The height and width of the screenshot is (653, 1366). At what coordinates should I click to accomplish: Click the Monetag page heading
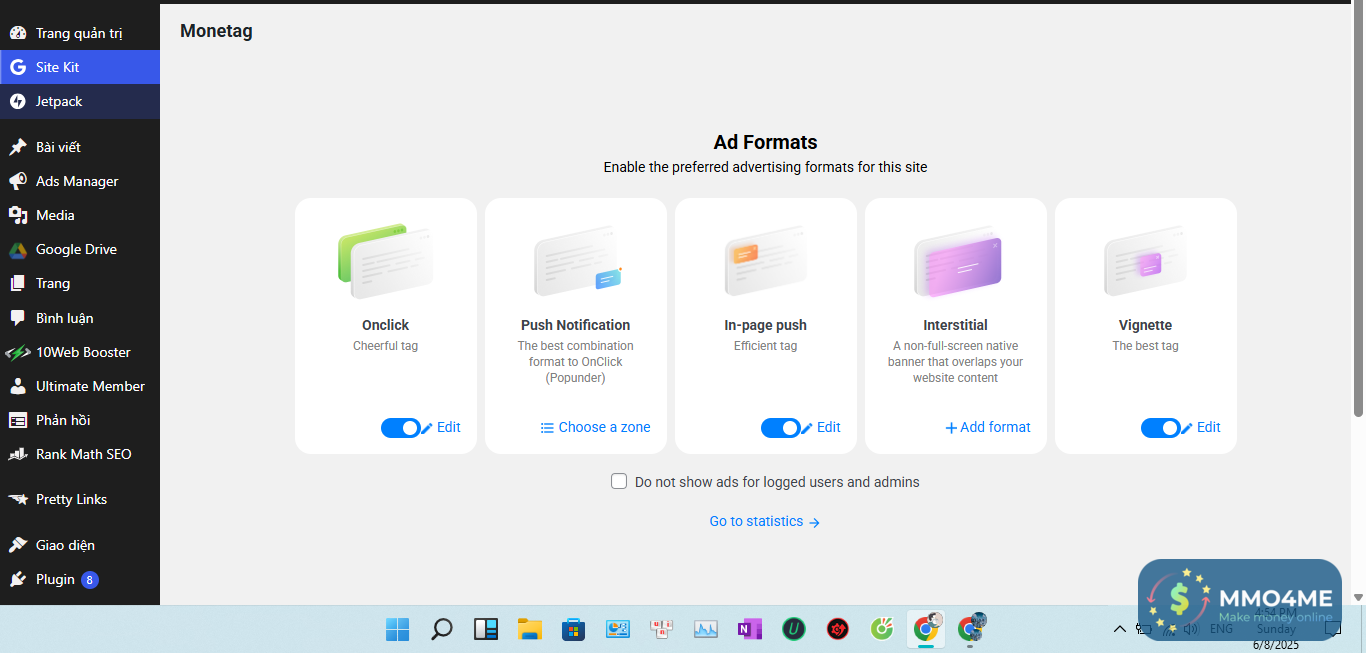click(x=216, y=31)
